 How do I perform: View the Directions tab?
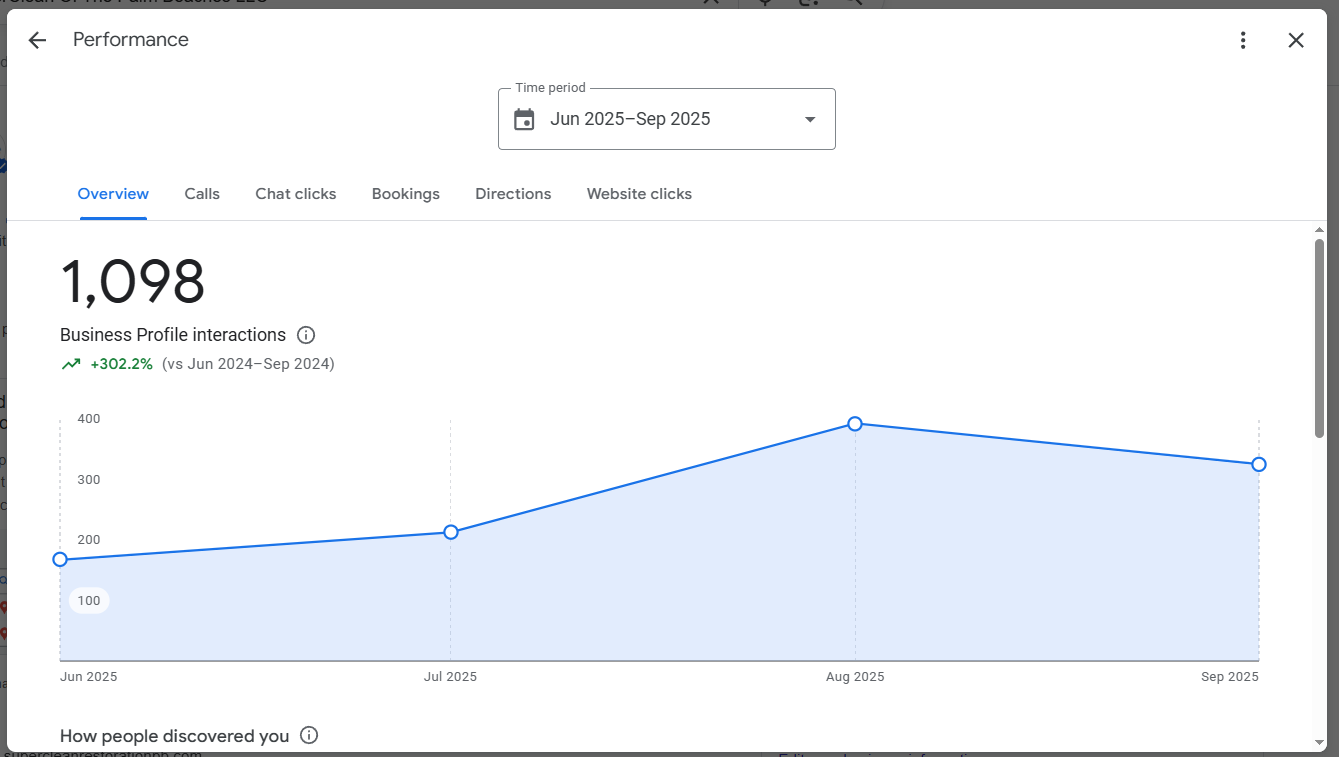tap(513, 194)
